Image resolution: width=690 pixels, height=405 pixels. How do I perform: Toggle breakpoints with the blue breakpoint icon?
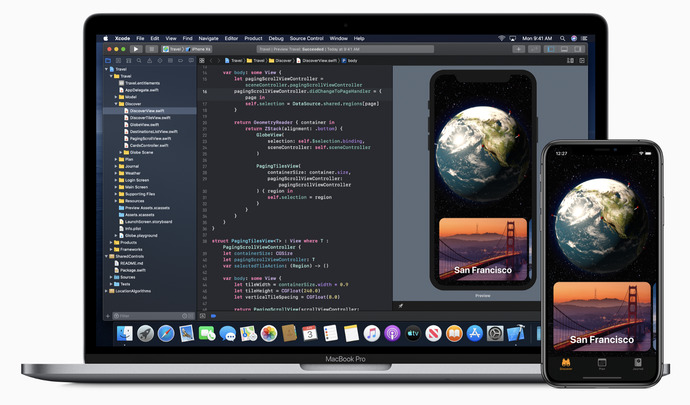coord(213,316)
